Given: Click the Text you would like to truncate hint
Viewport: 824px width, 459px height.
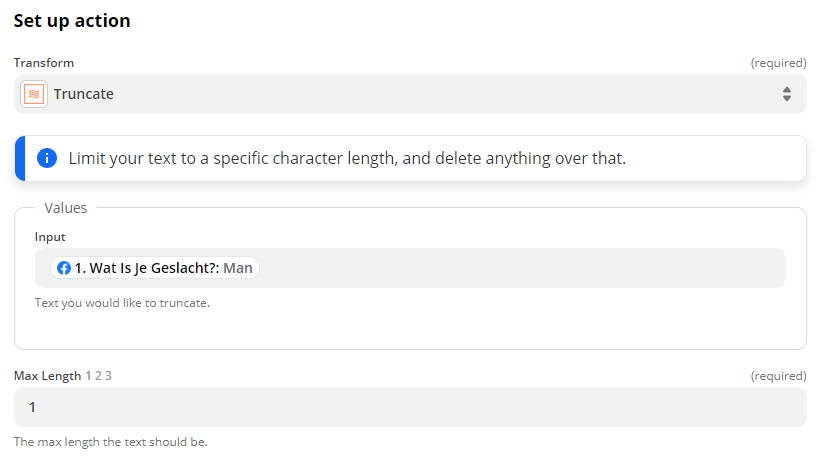Looking at the screenshot, I should (122, 302).
